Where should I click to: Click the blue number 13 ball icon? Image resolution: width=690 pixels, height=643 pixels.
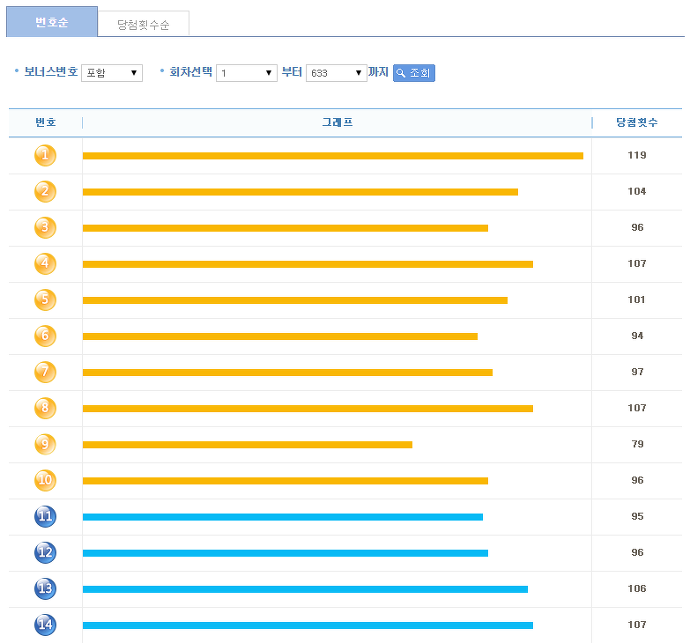tap(45, 588)
